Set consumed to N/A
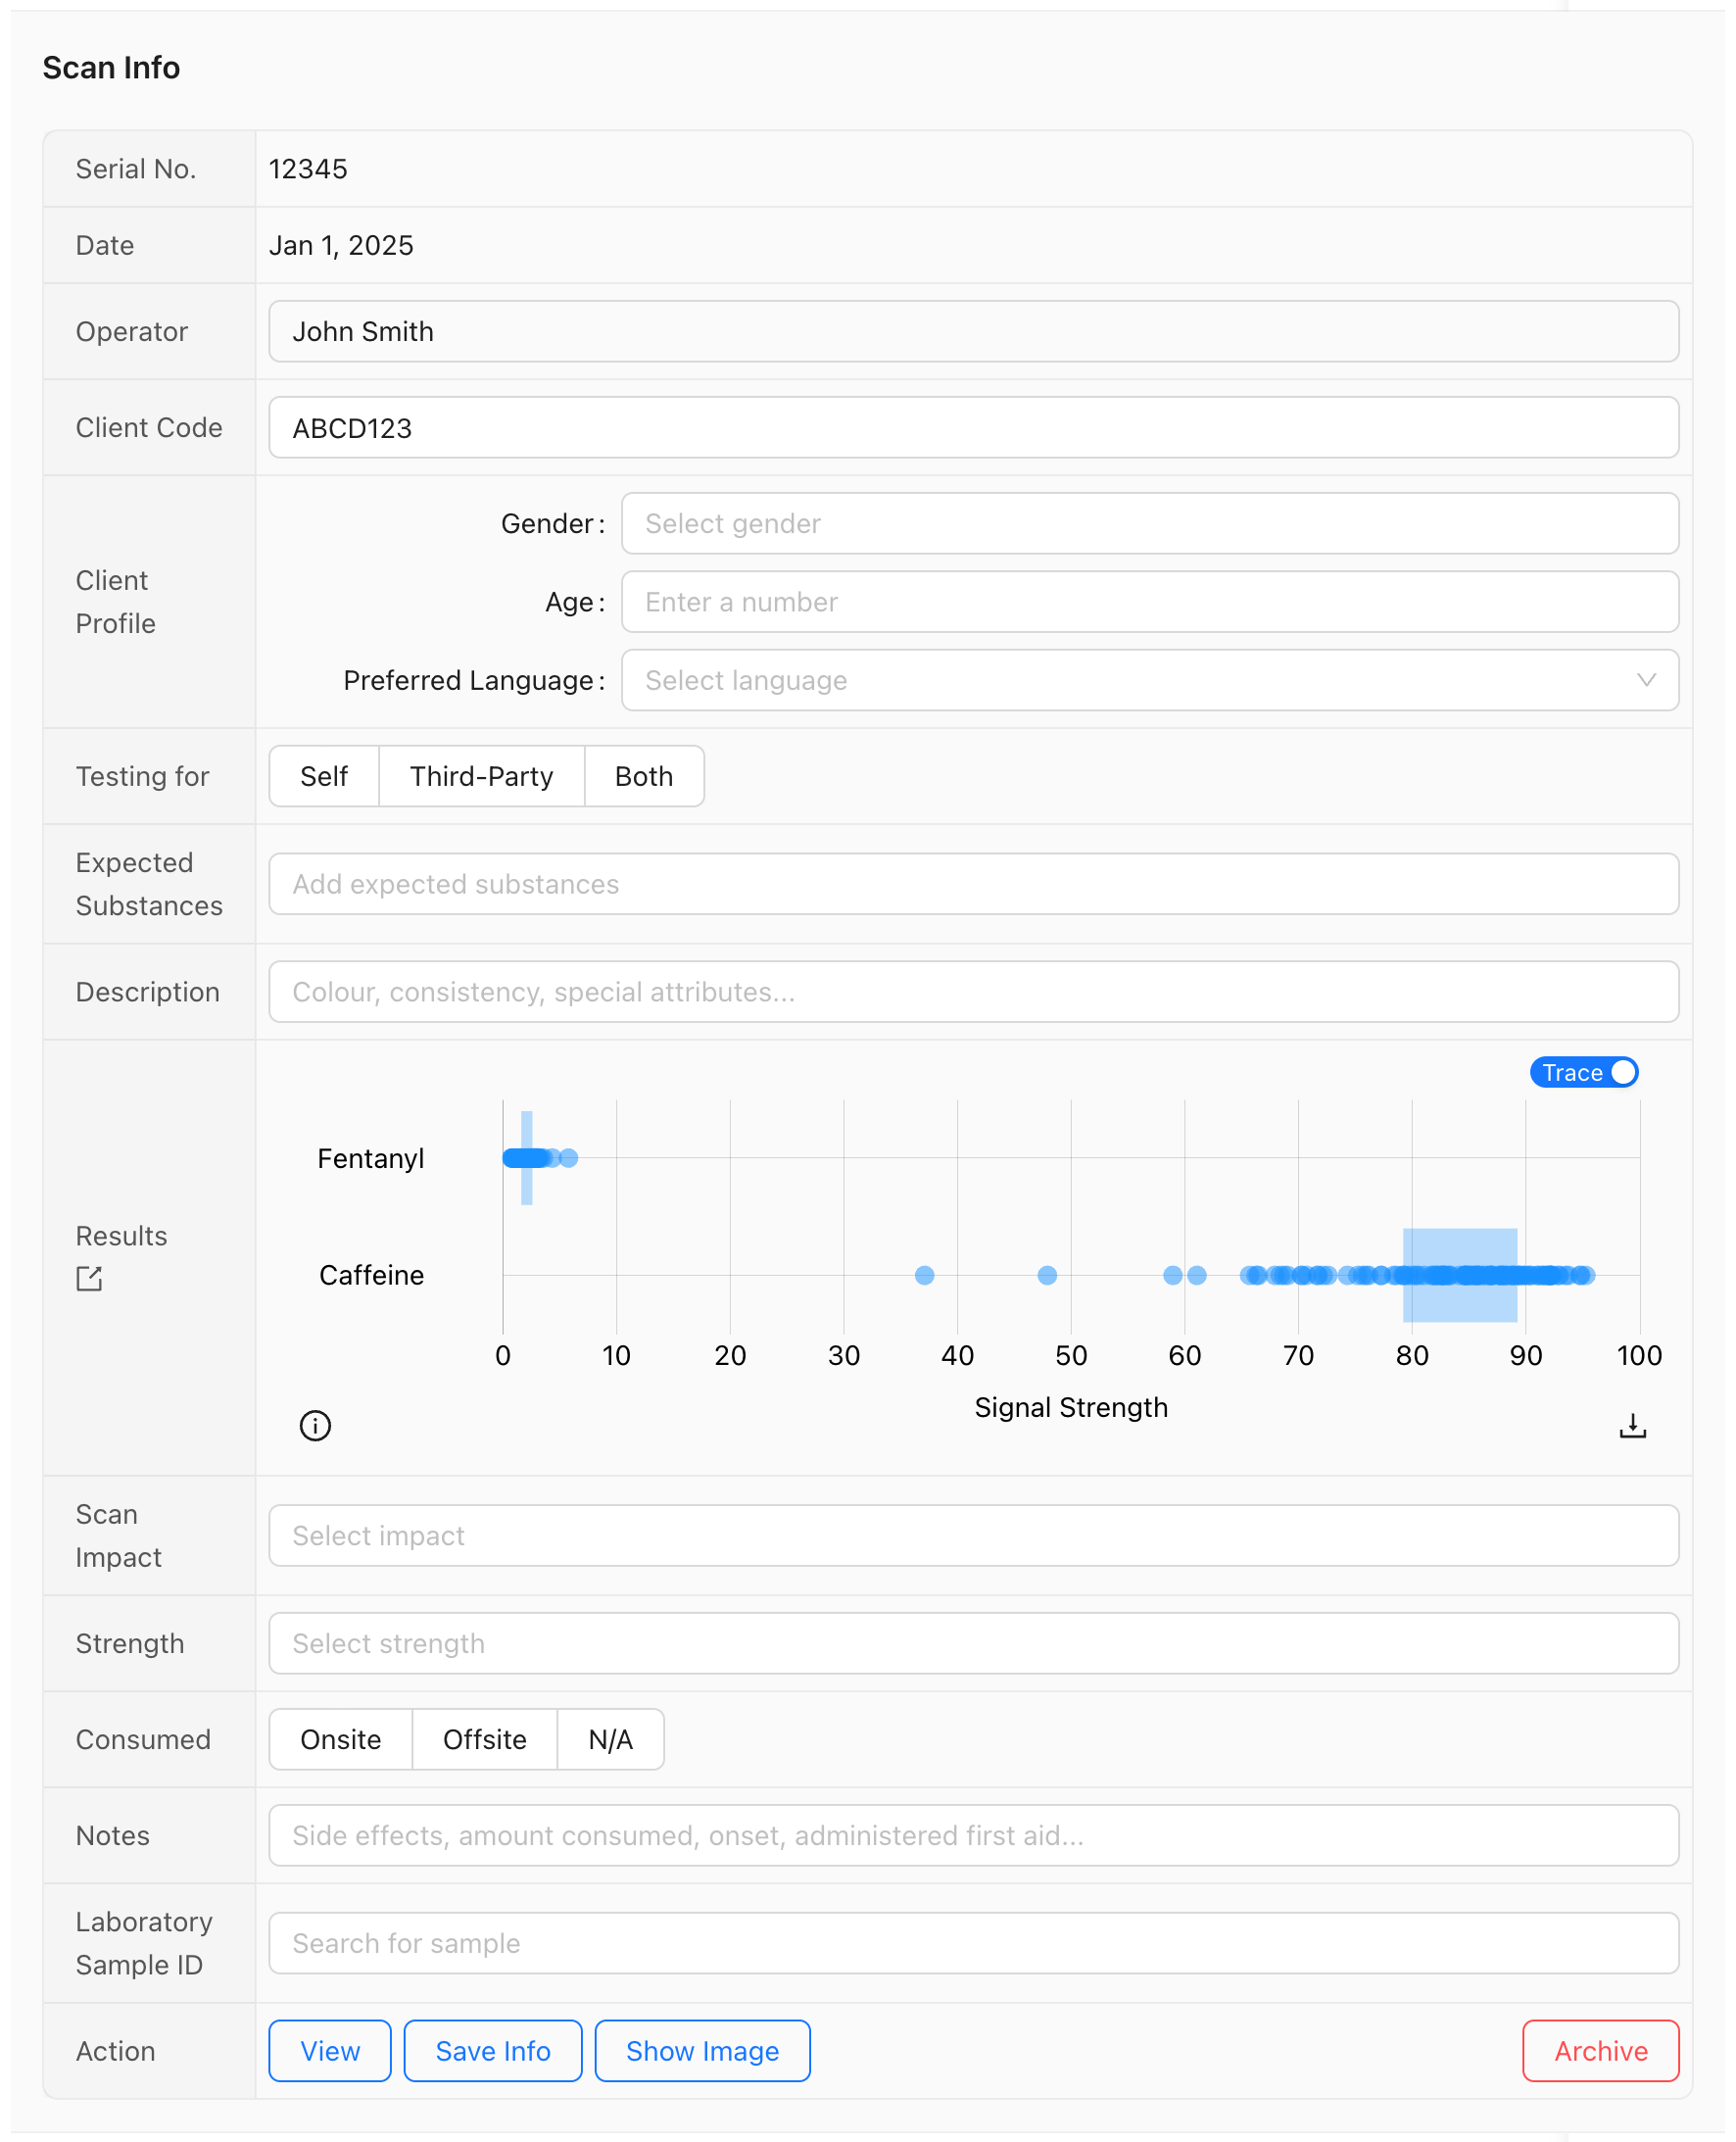Image resolution: width=1736 pixels, height=2142 pixels. [x=610, y=1739]
